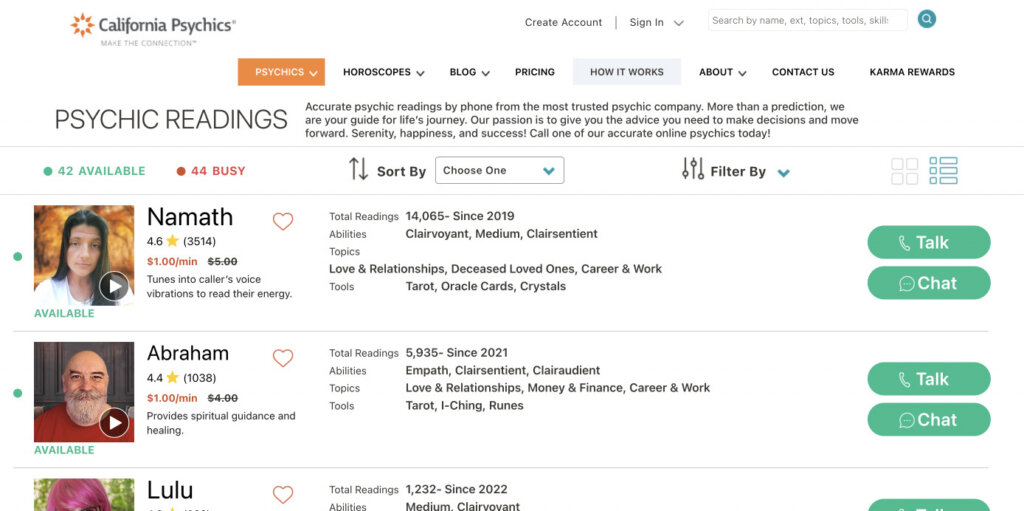Click 'Tarot, I-Ching, Runes' tools text
This screenshot has width=1024, height=511.
[464, 406]
